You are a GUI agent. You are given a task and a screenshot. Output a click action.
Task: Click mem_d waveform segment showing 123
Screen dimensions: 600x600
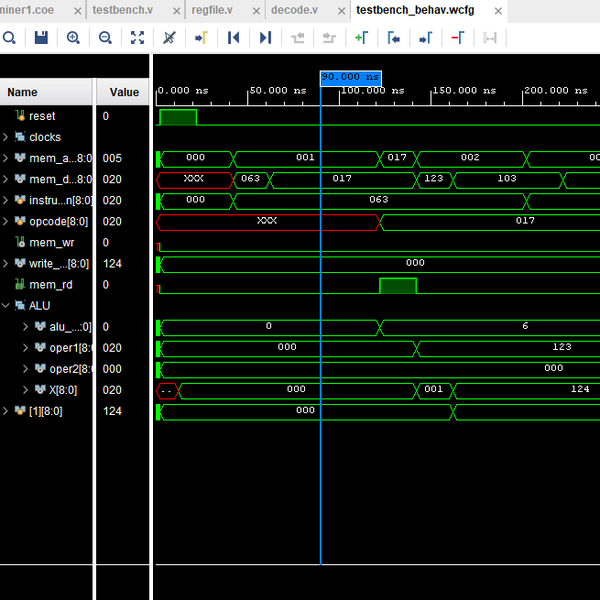pos(434,180)
